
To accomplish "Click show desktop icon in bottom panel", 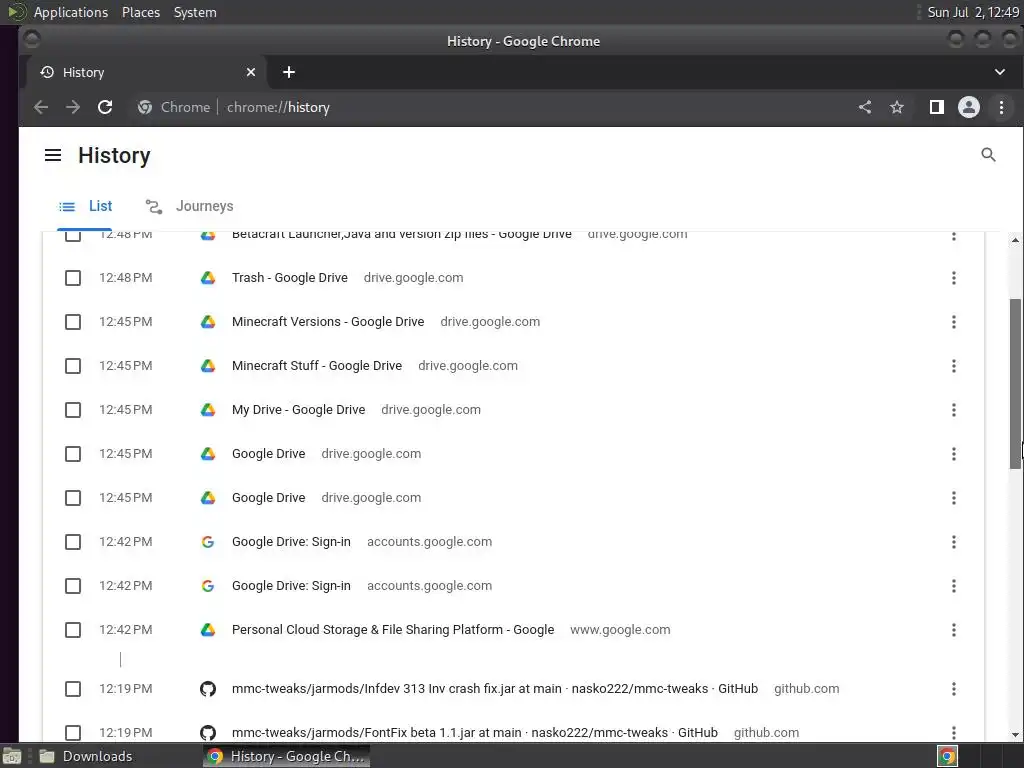I will (12, 756).
